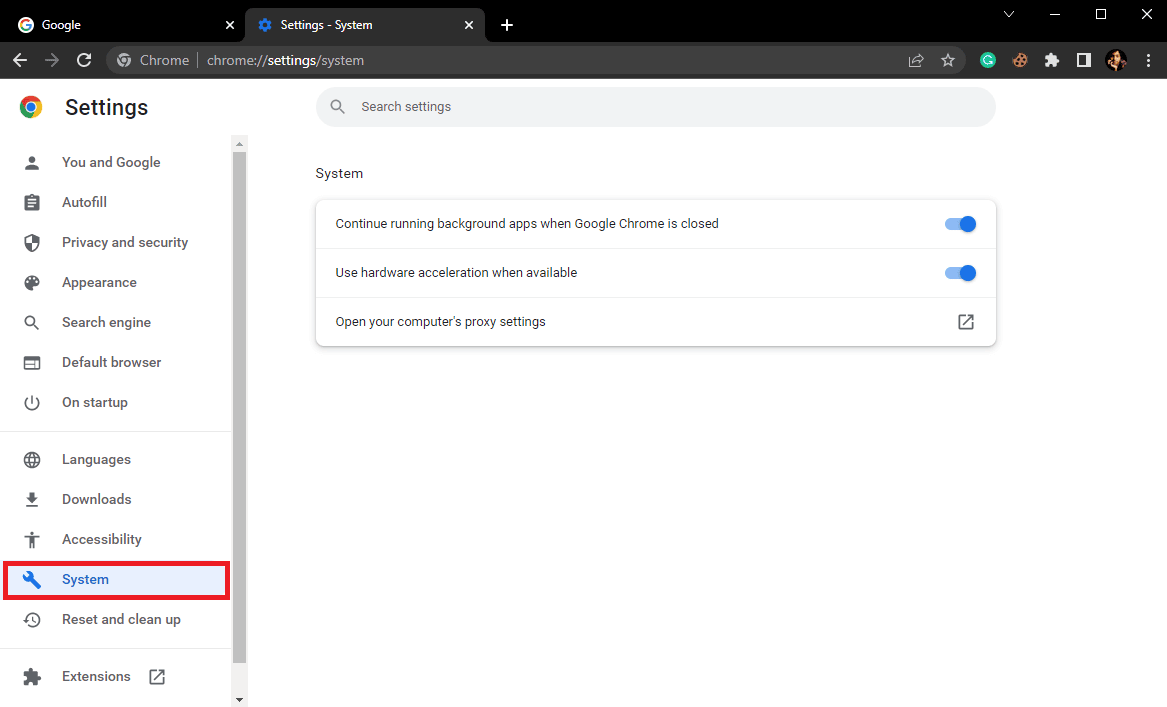
Task: Close the Google tab
Action: [x=230, y=25]
